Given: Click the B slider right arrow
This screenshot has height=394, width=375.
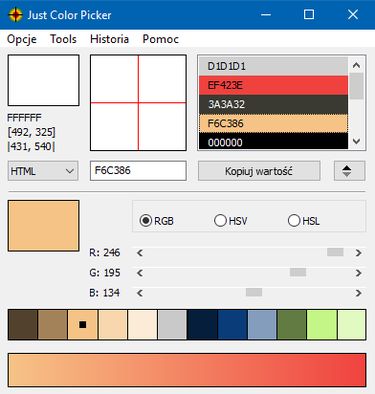Looking at the screenshot, I should (358, 293).
